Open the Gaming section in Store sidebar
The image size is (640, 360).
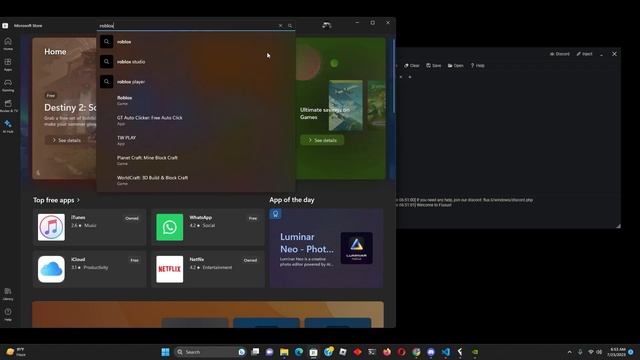8,85
